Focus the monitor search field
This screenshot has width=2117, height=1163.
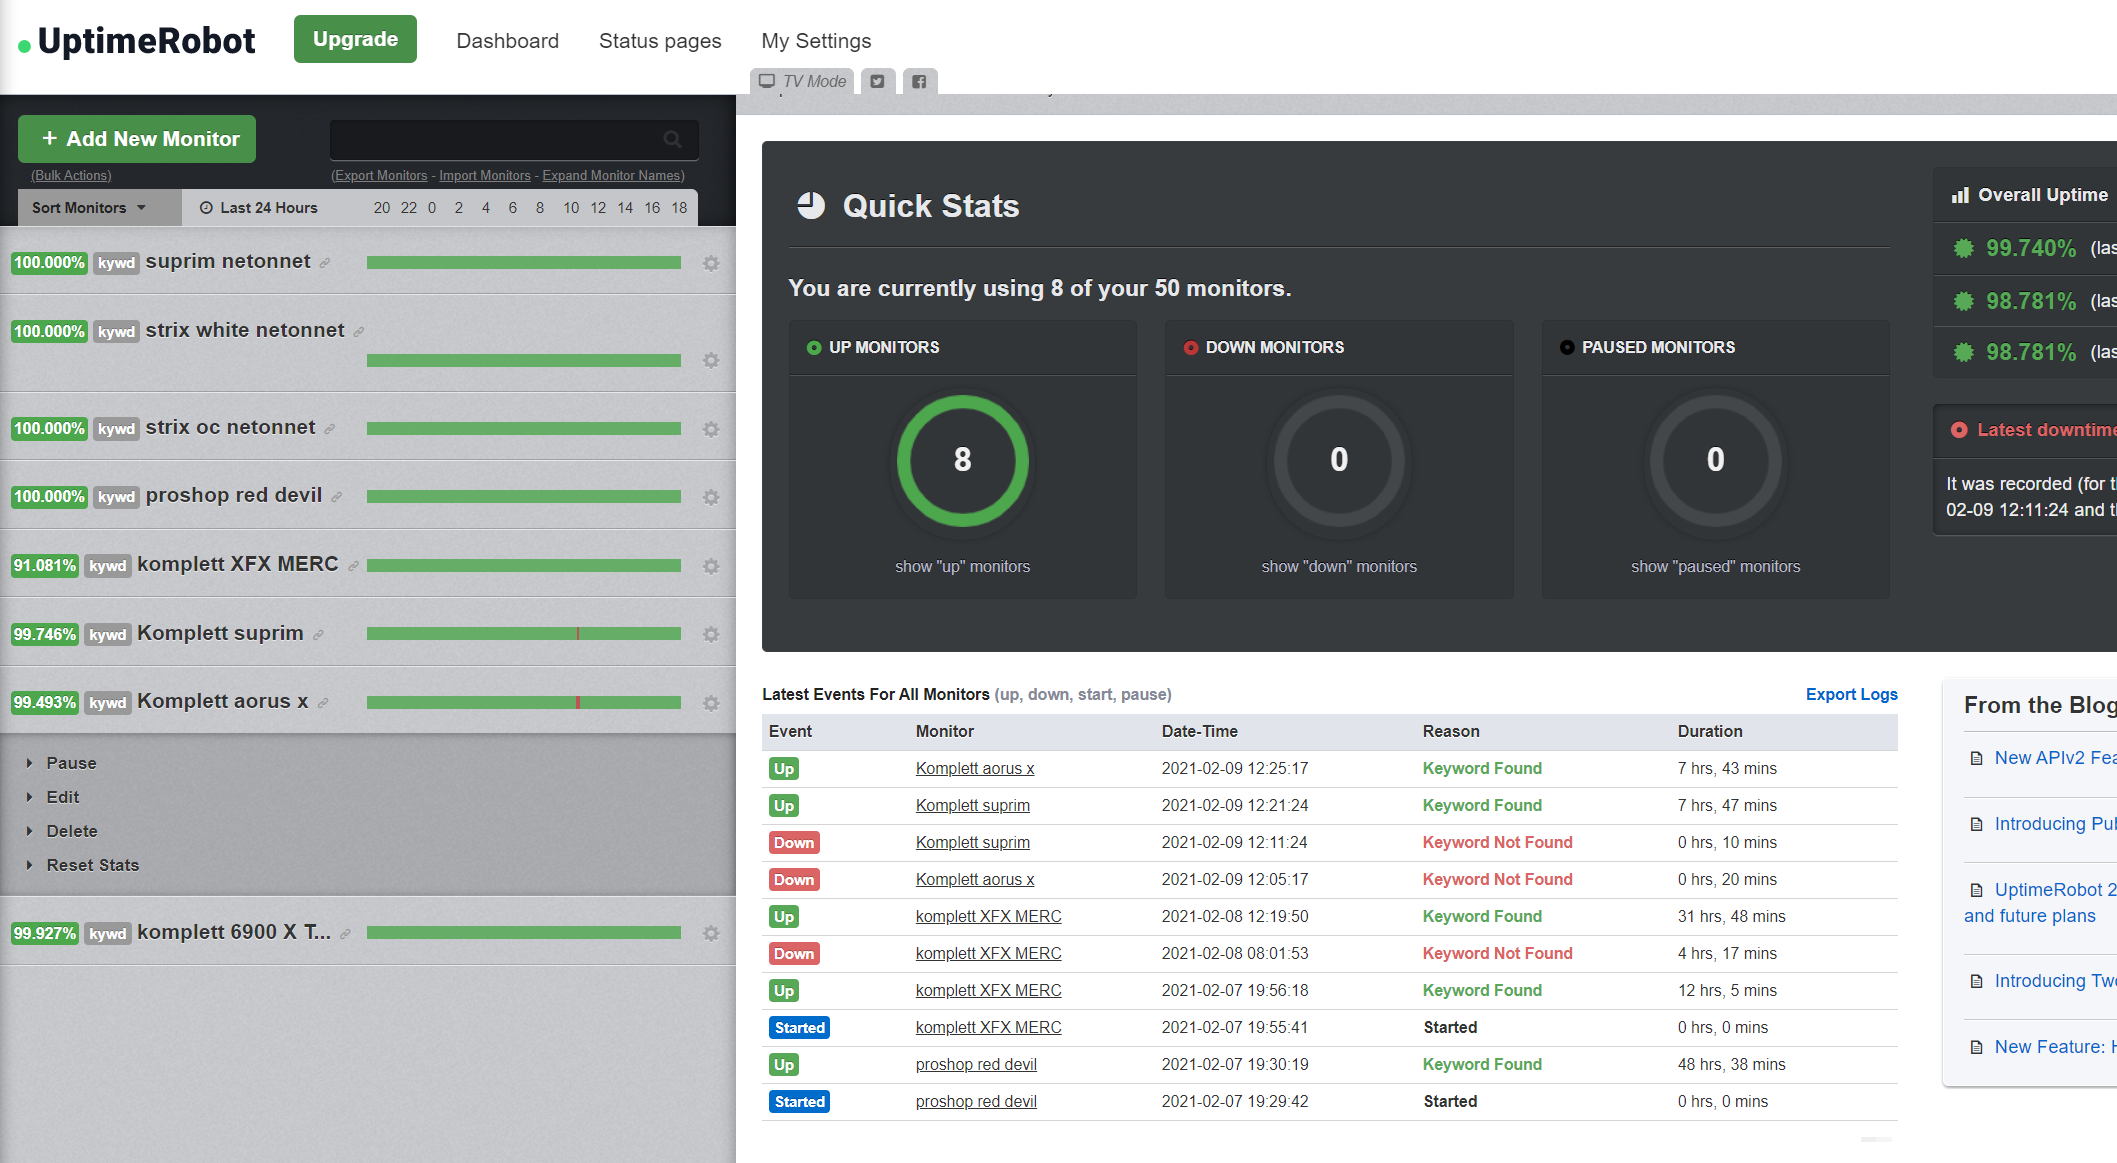tap(514, 139)
